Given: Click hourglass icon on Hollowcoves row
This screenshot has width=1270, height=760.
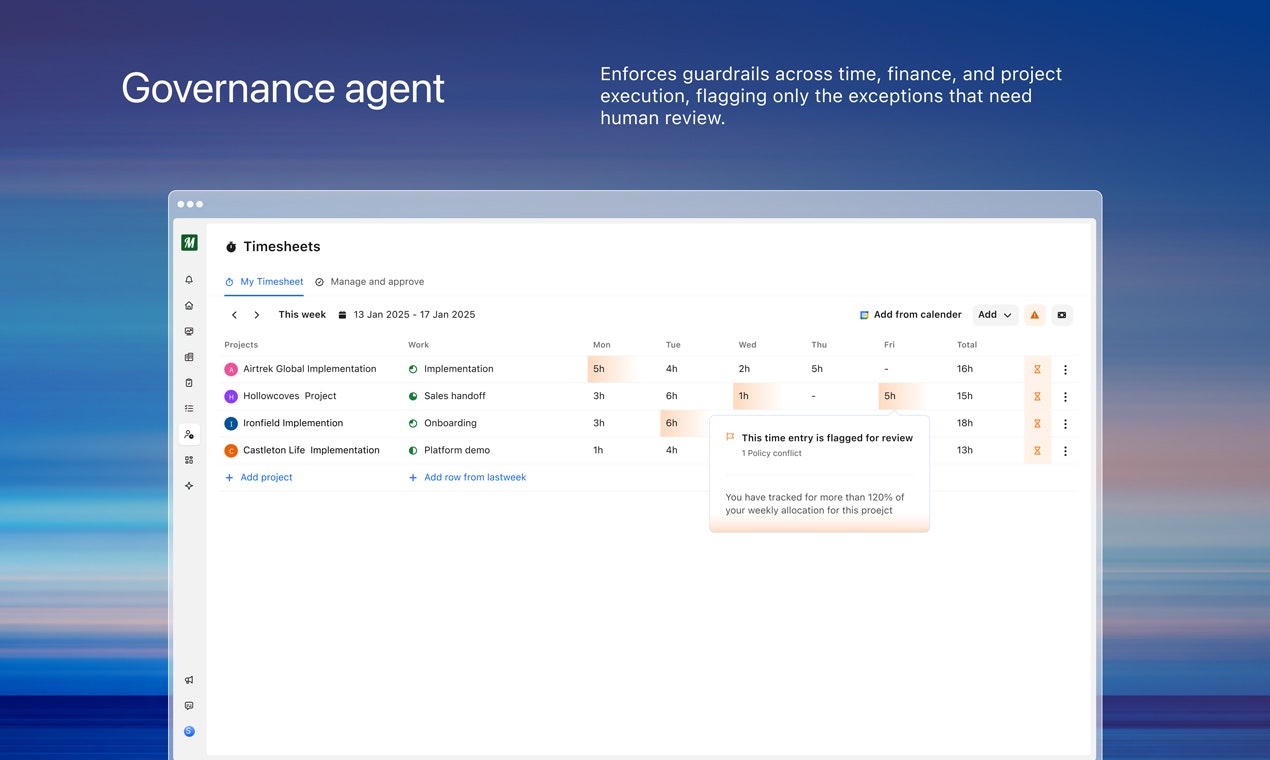Looking at the screenshot, I should tap(1037, 397).
